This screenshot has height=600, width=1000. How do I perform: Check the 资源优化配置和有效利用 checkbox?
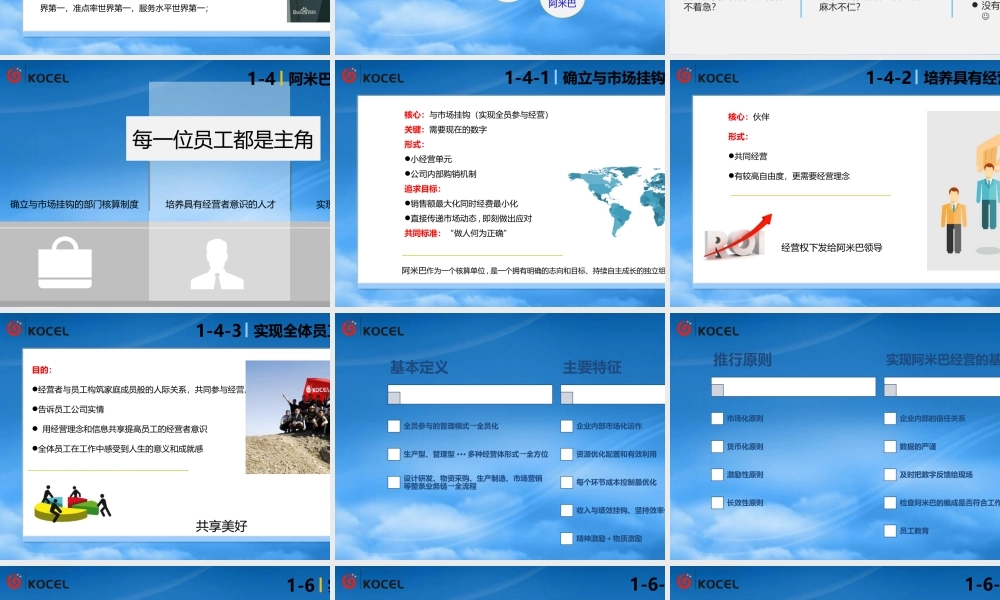point(566,454)
